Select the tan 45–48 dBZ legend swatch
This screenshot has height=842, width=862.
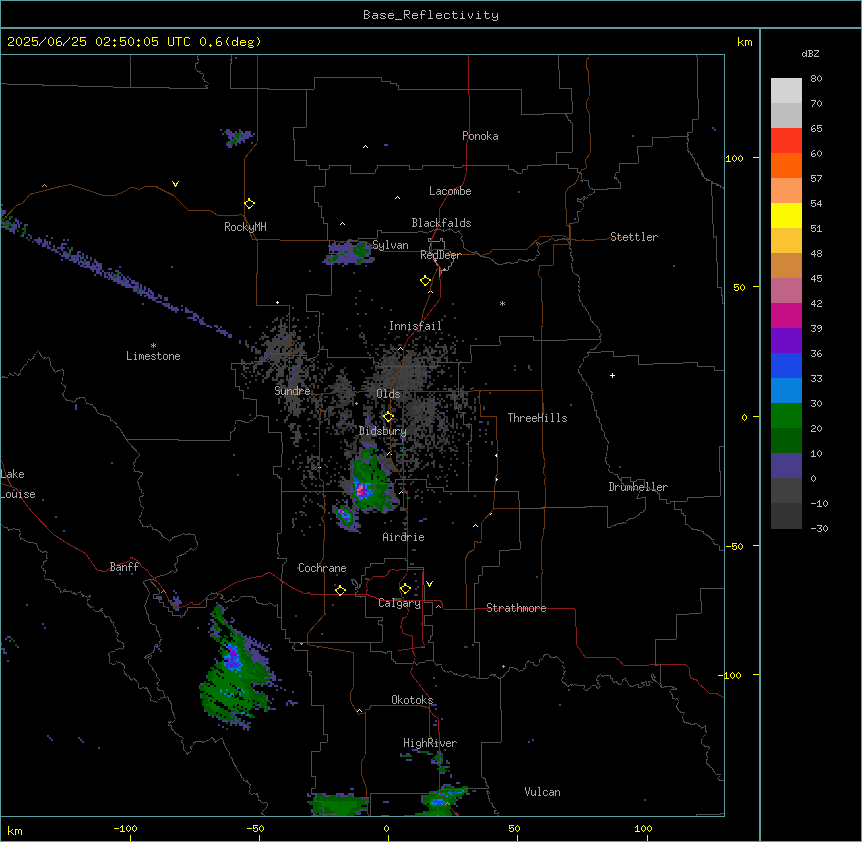click(786, 265)
